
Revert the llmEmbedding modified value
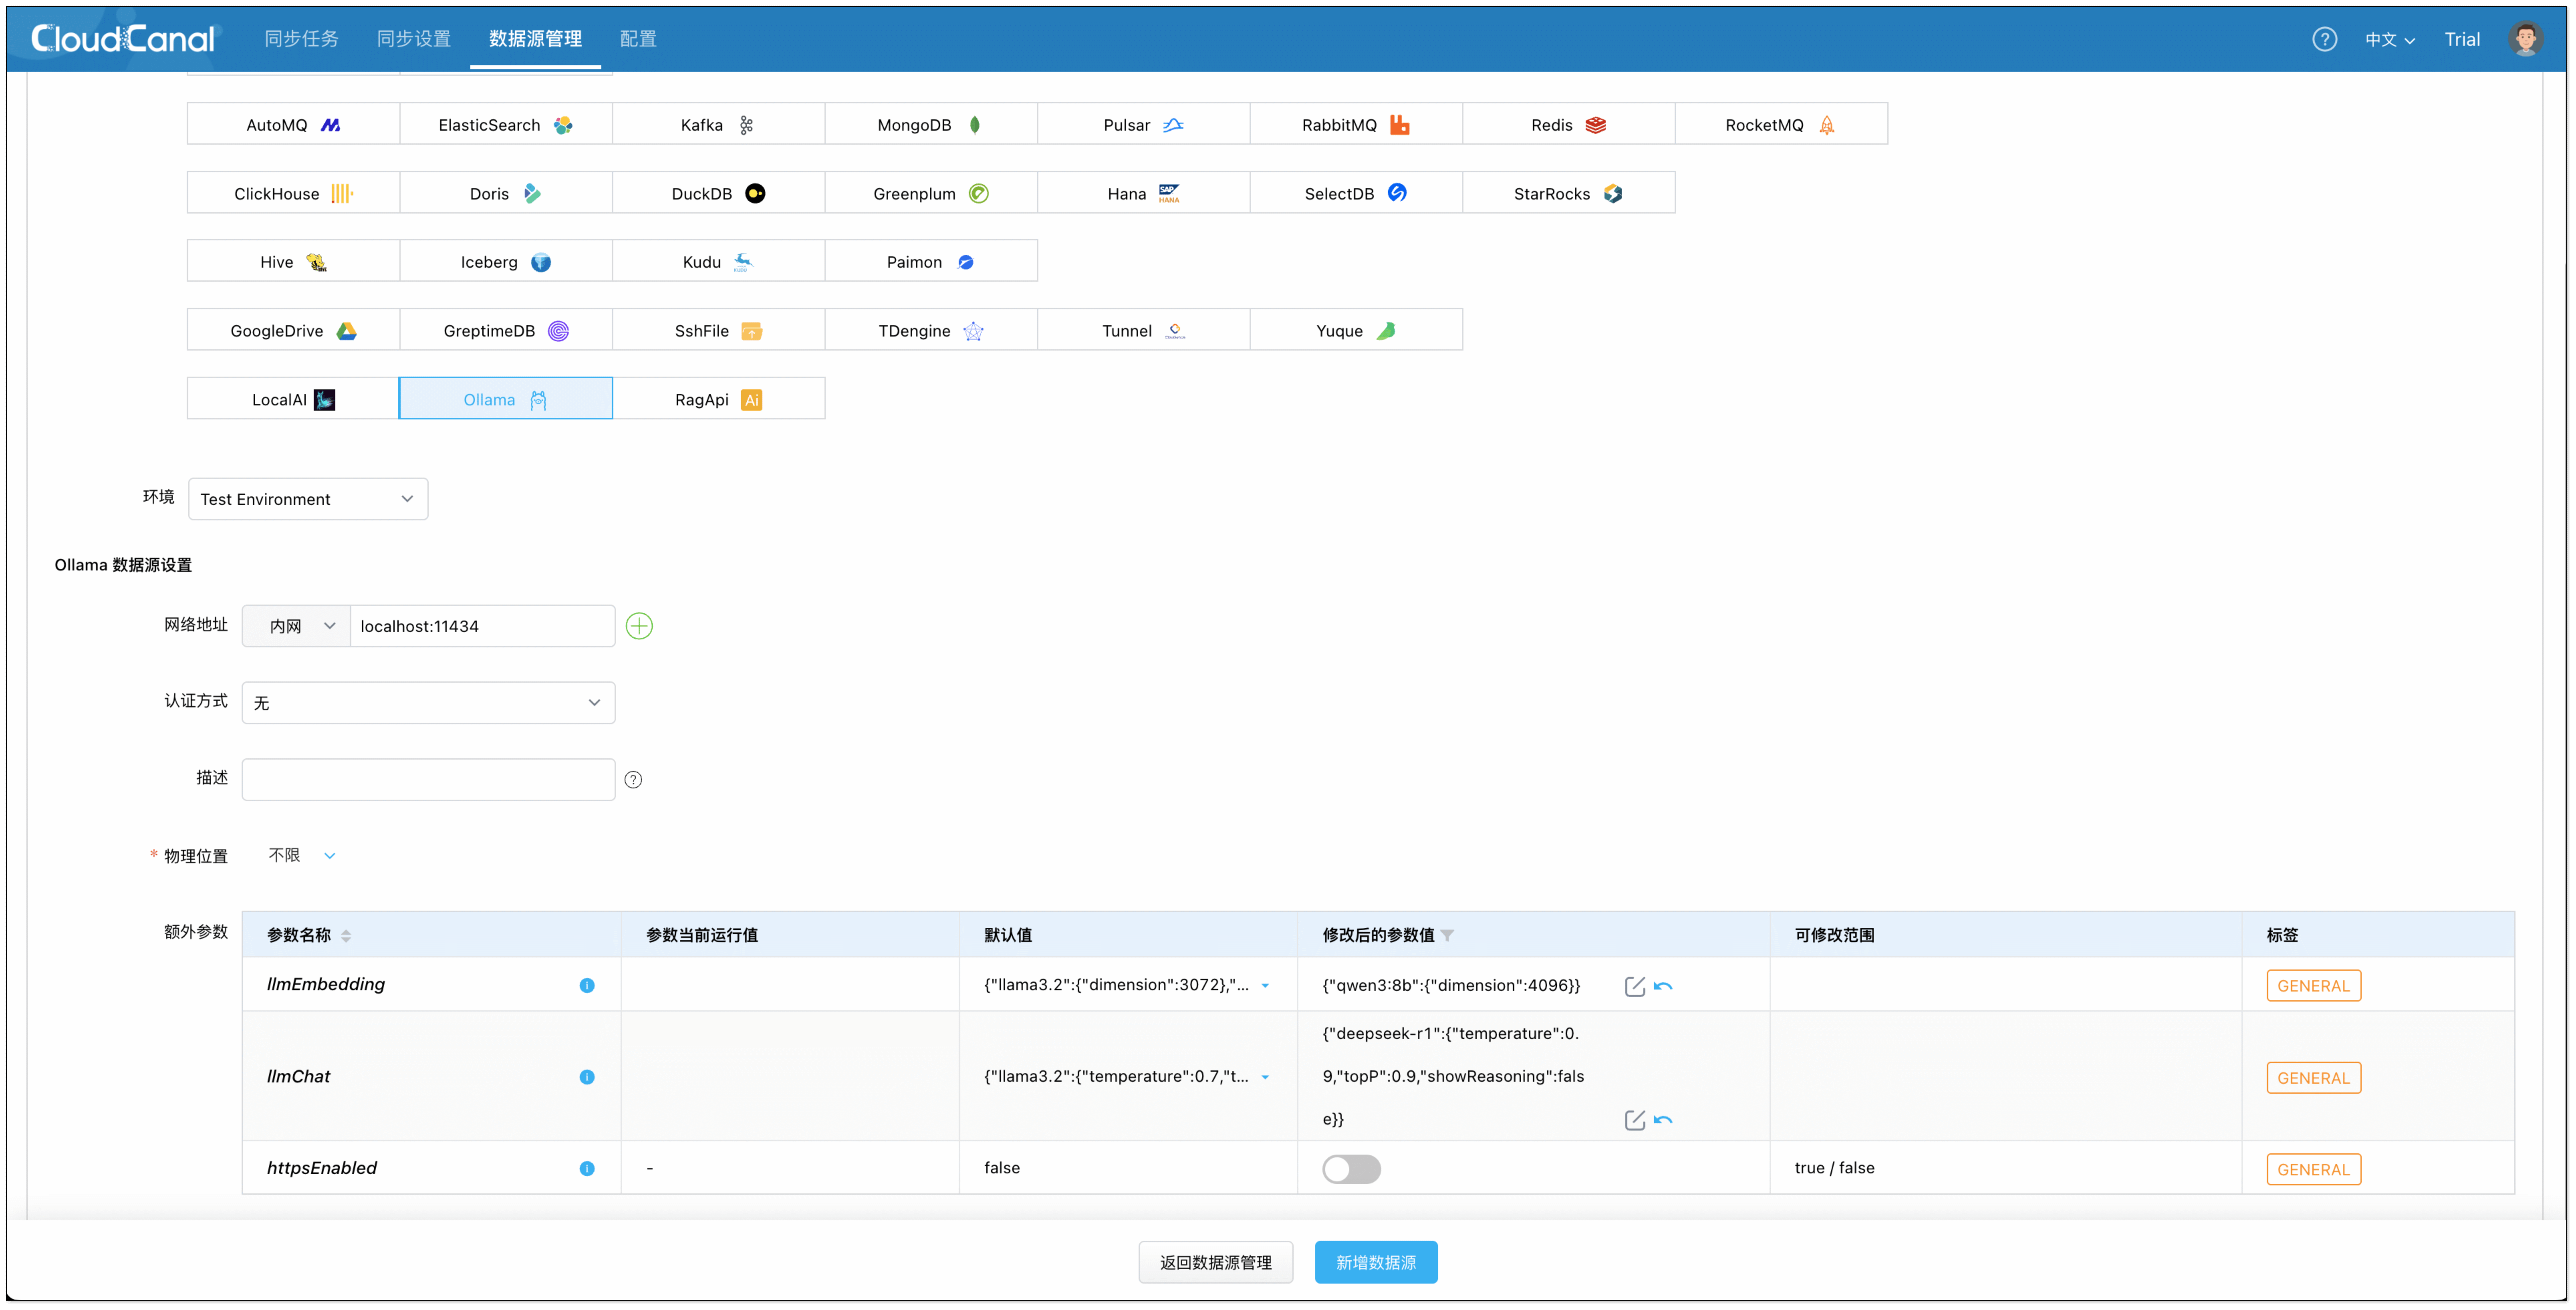pos(1663,987)
